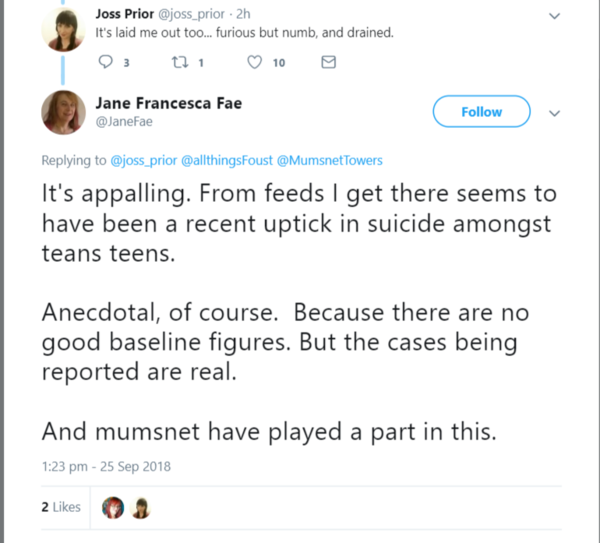Click the second liker's avatar
Image resolution: width=600 pixels, height=543 pixels.
coord(141,507)
